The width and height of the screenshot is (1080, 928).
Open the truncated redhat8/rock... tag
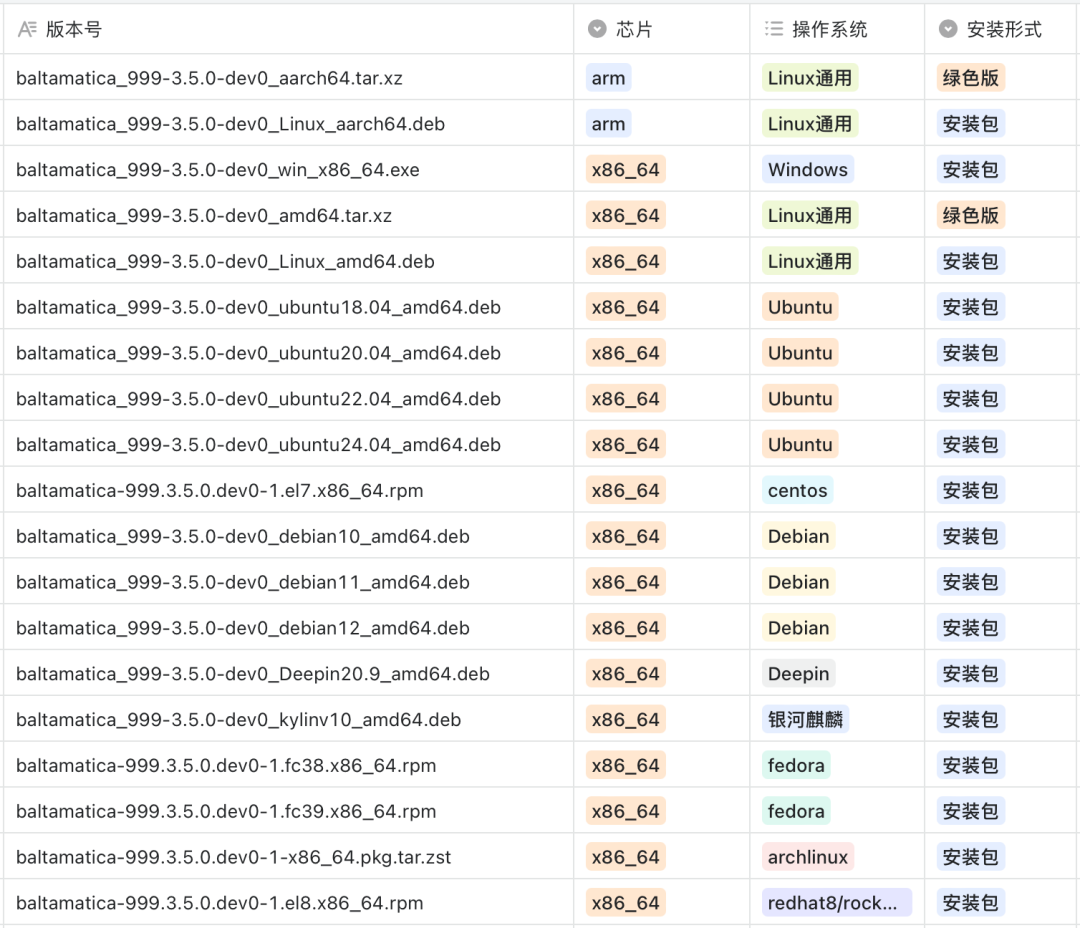[836, 903]
